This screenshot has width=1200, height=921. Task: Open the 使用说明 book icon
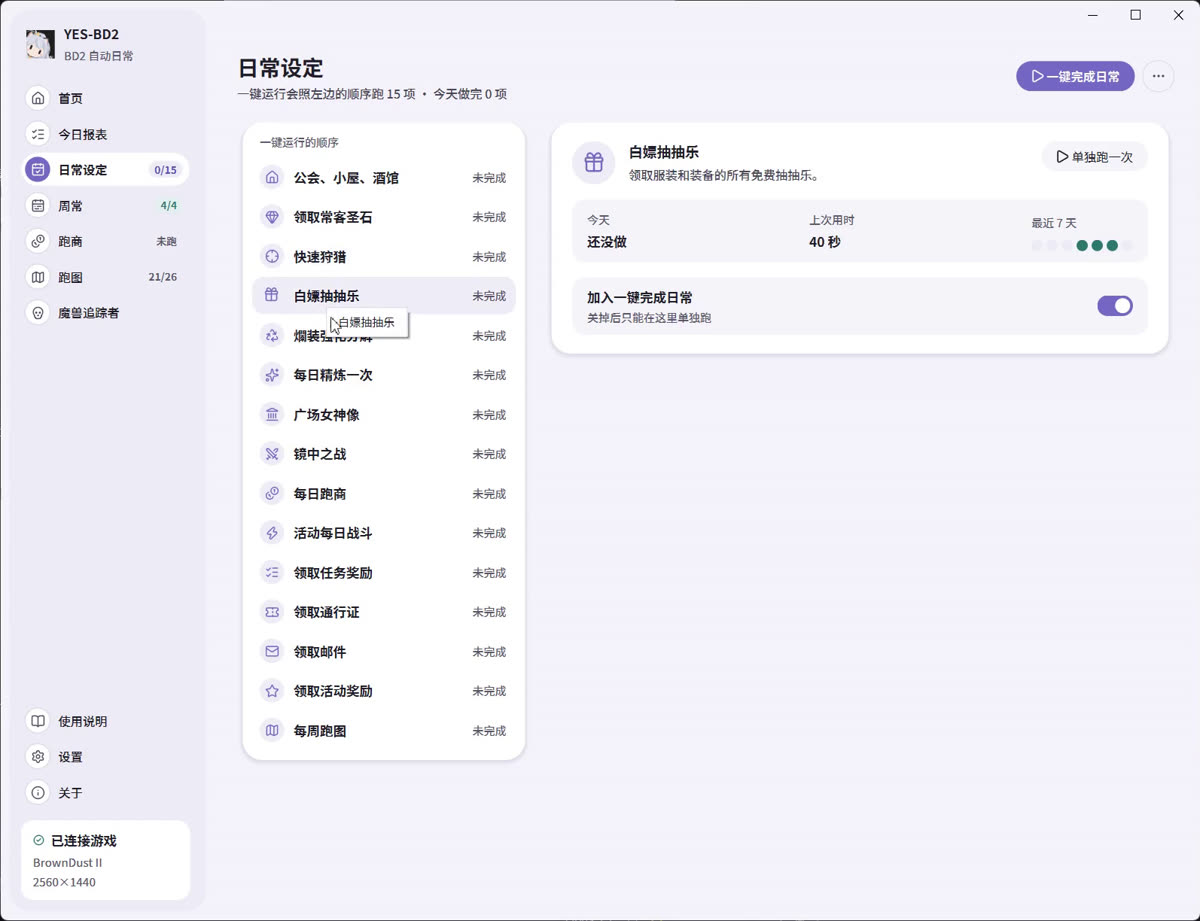pos(38,721)
